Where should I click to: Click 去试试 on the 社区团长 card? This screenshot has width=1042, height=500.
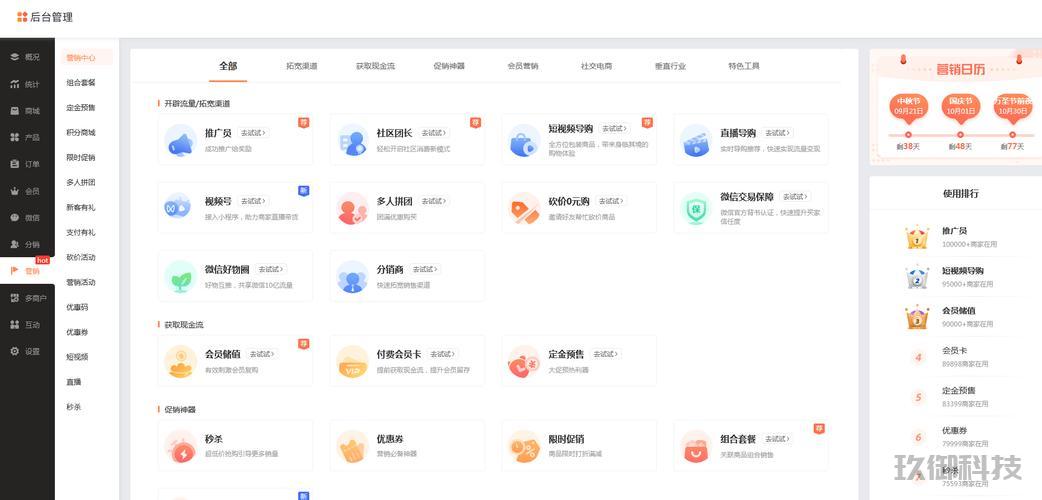(434, 133)
